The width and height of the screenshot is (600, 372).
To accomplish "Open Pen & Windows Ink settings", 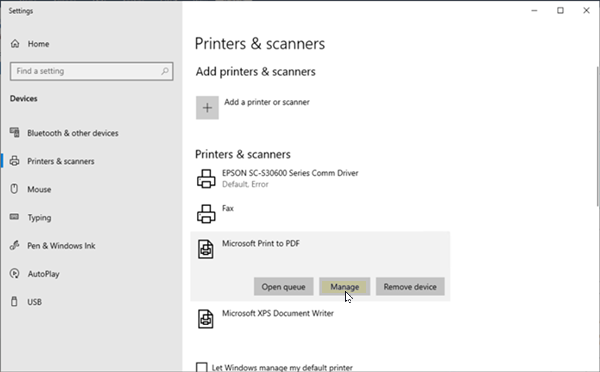I will tap(61, 246).
